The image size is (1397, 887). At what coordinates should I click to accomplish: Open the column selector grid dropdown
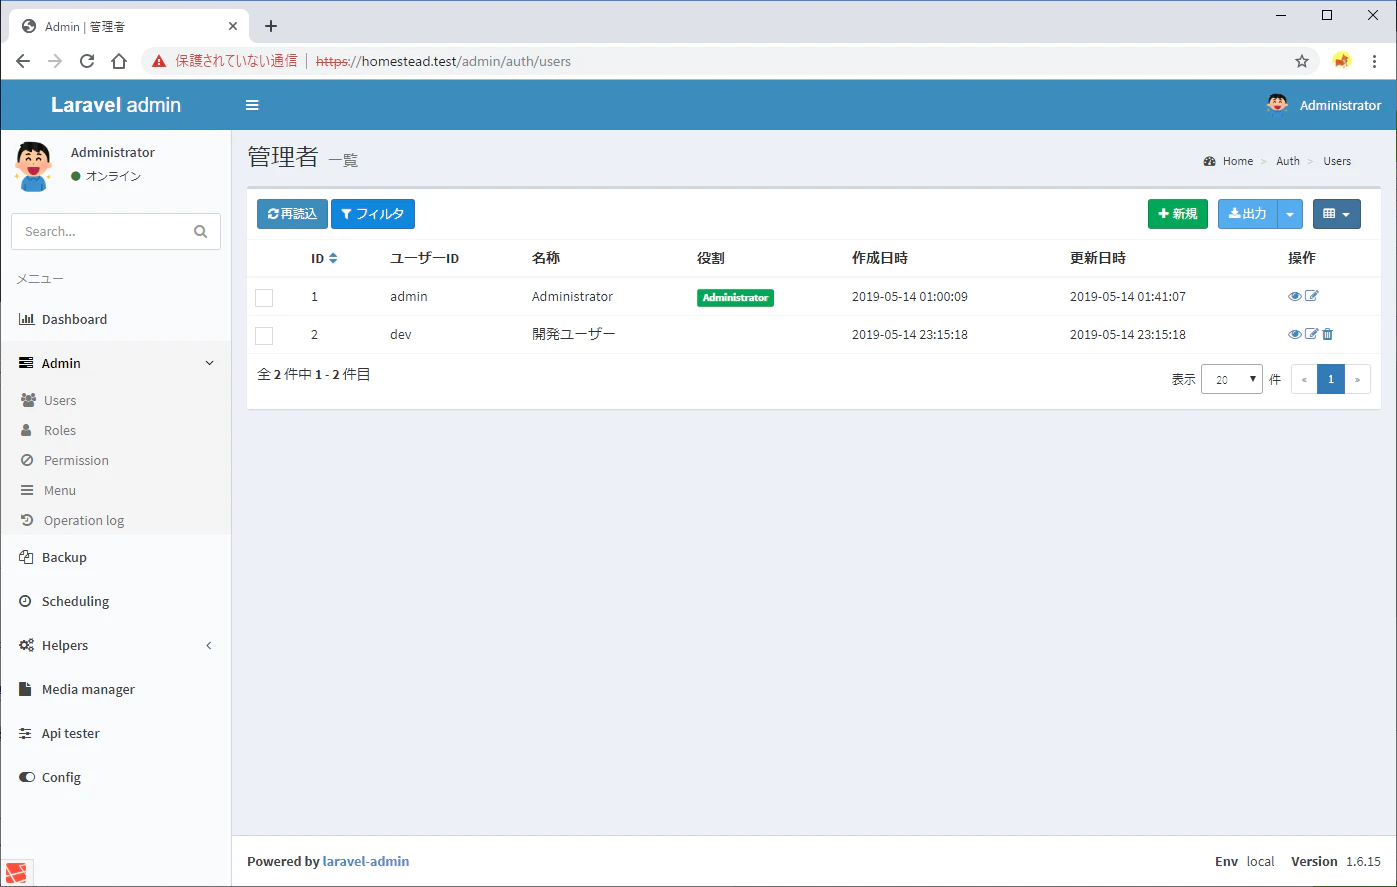(1337, 214)
